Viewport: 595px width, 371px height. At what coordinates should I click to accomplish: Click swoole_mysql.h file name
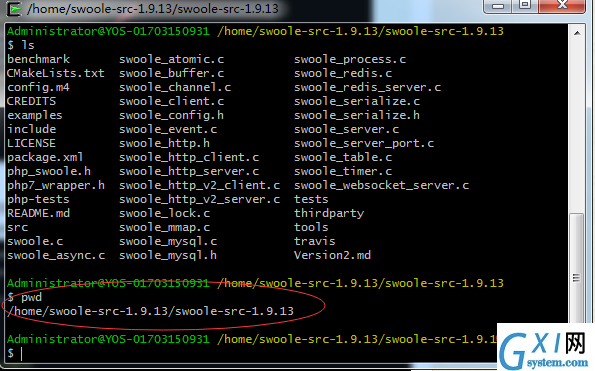tap(168, 255)
